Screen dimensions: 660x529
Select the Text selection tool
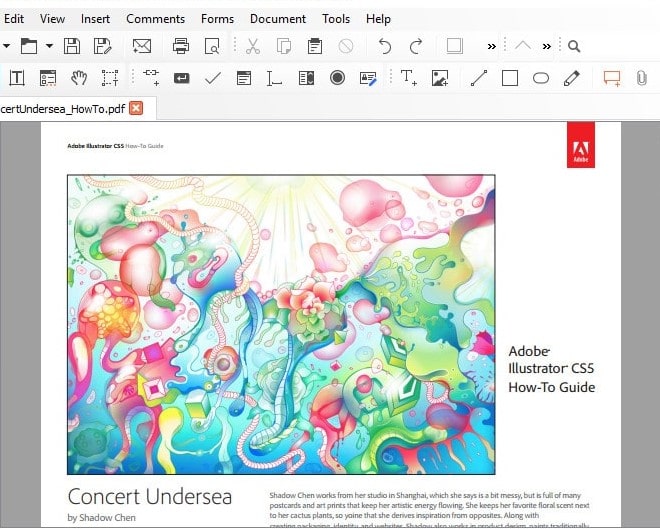pos(17,78)
